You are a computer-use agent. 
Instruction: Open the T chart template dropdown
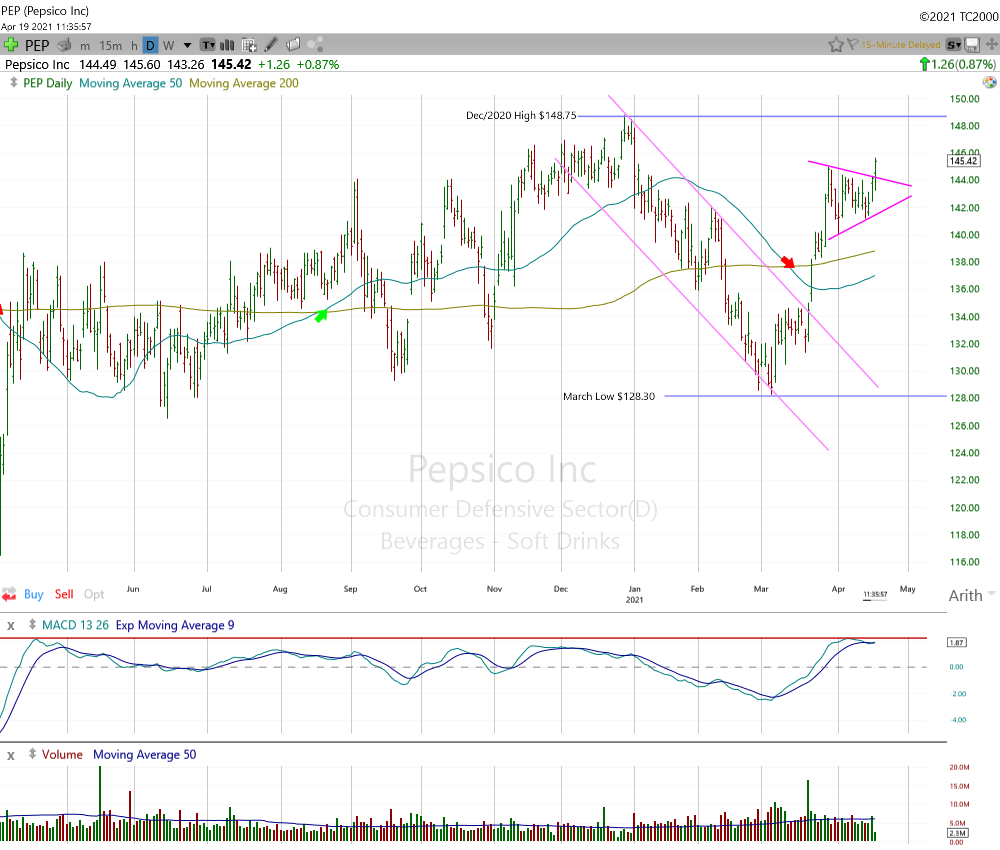[208, 45]
